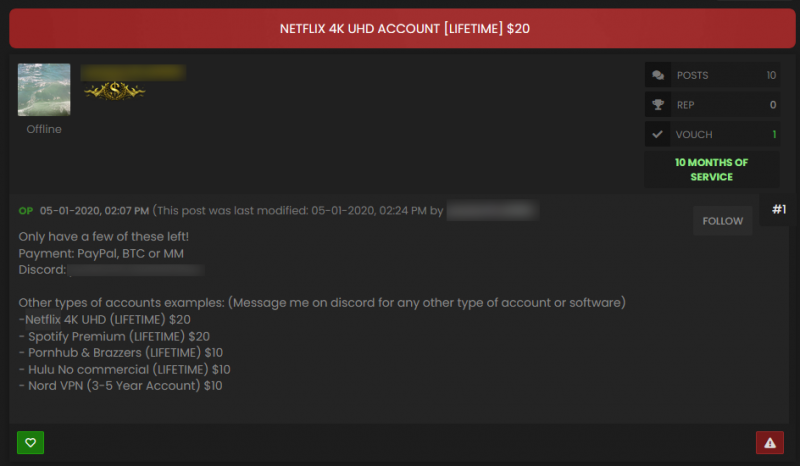This screenshot has height=466, width=800.
Task: Open the poster's avatar image
Action: click(44, 90)
